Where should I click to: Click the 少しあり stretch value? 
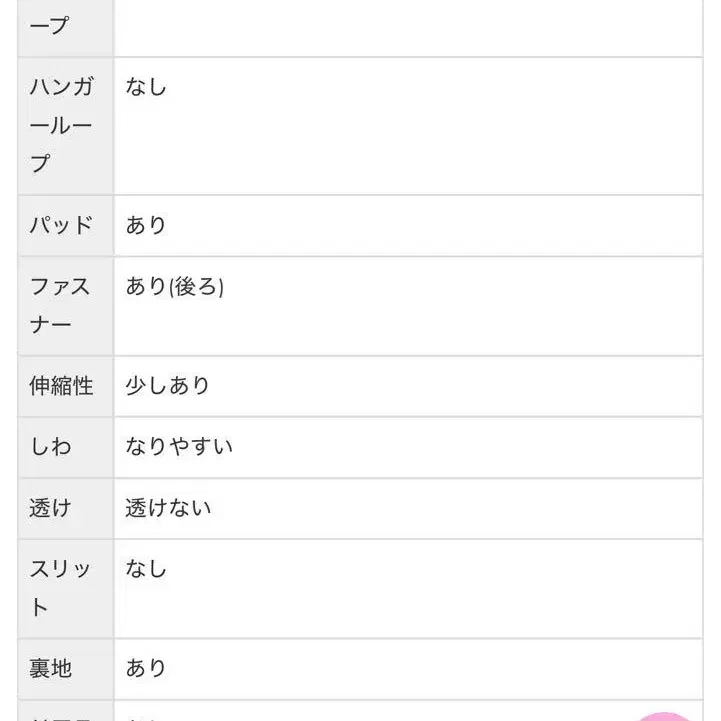point(167,385)
